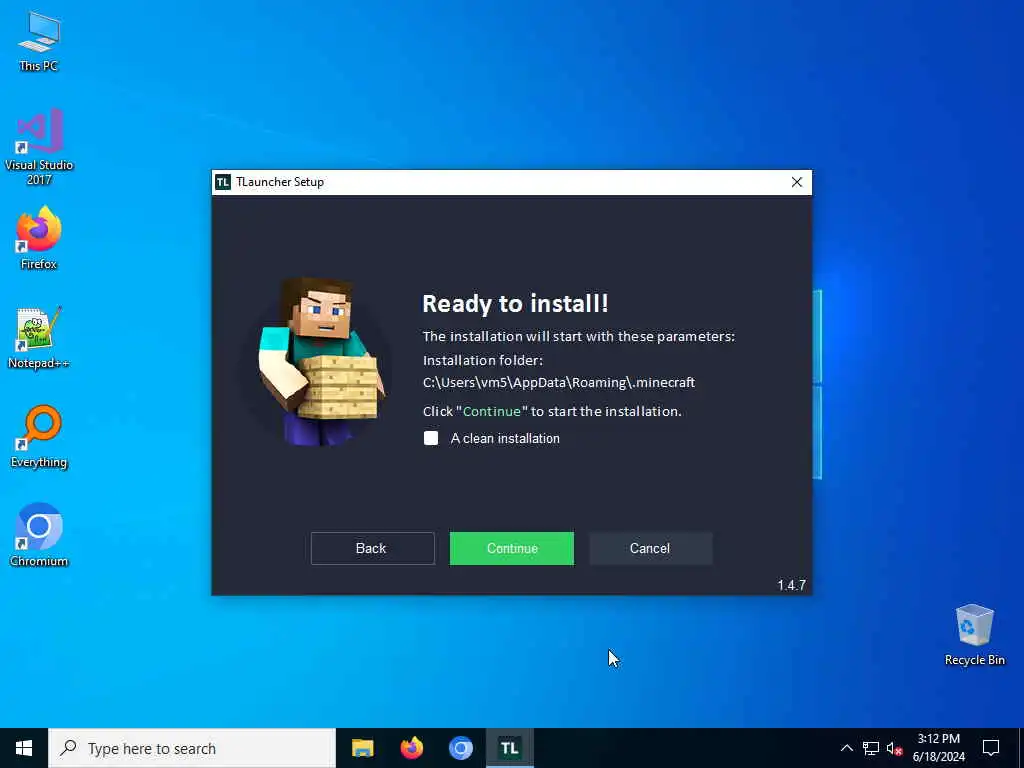The width and height of the screenshot is (1024, 768).
Task: Launch Chromium from the taskbar
Action: (x=460, y=748)
